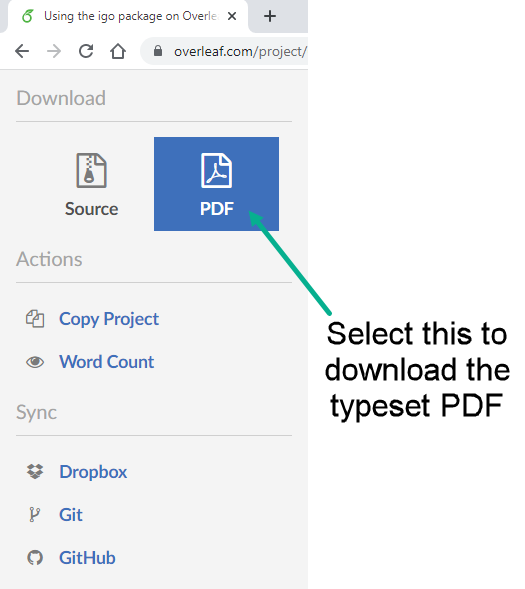The width and height of the screenshot is (525, 589).
Task: Open the GitHub sync link
Action: point(87,558)
